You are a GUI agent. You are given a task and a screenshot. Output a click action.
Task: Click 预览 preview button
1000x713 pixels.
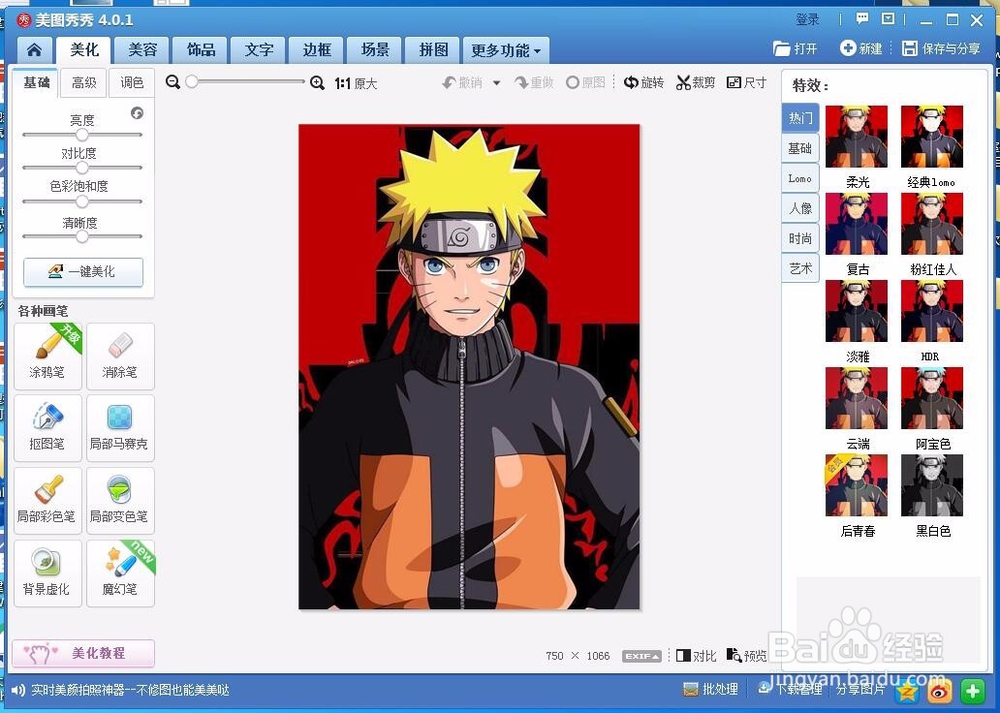tap(747, 656)
